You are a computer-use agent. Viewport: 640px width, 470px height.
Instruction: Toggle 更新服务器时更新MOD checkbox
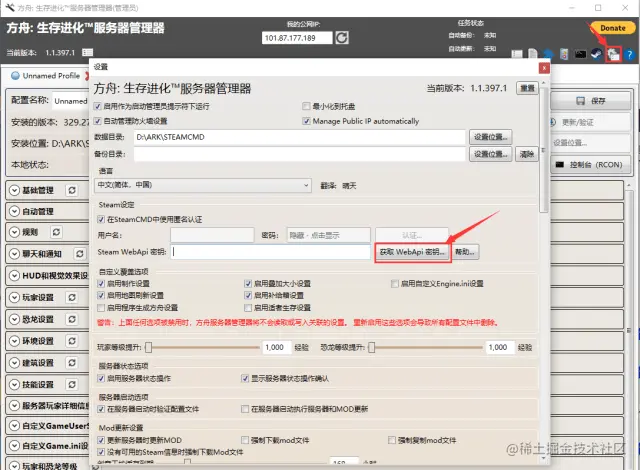(101, 440)
